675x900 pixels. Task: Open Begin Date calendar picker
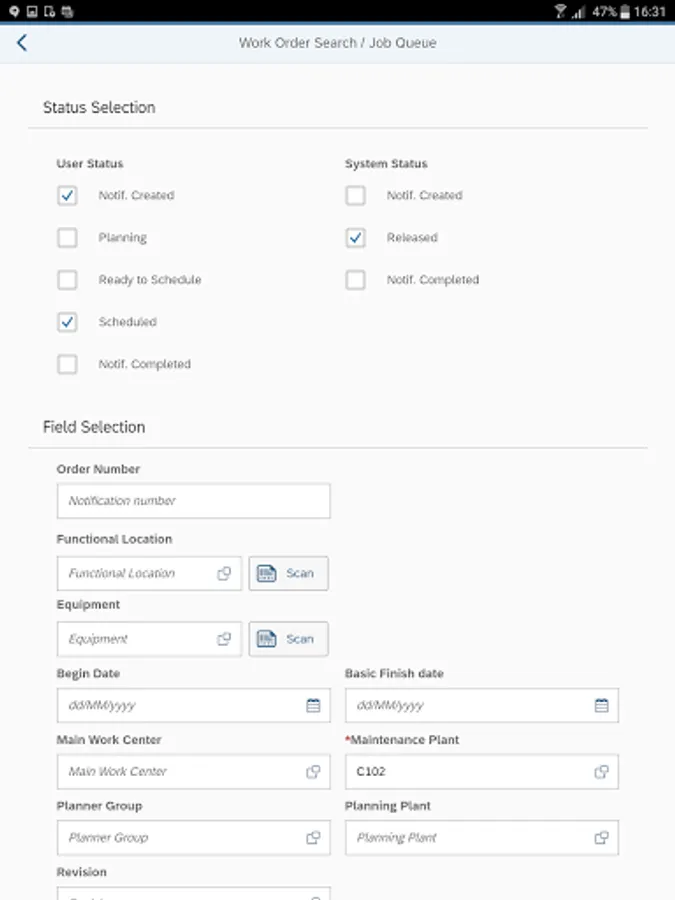click(x=313, y=705)
